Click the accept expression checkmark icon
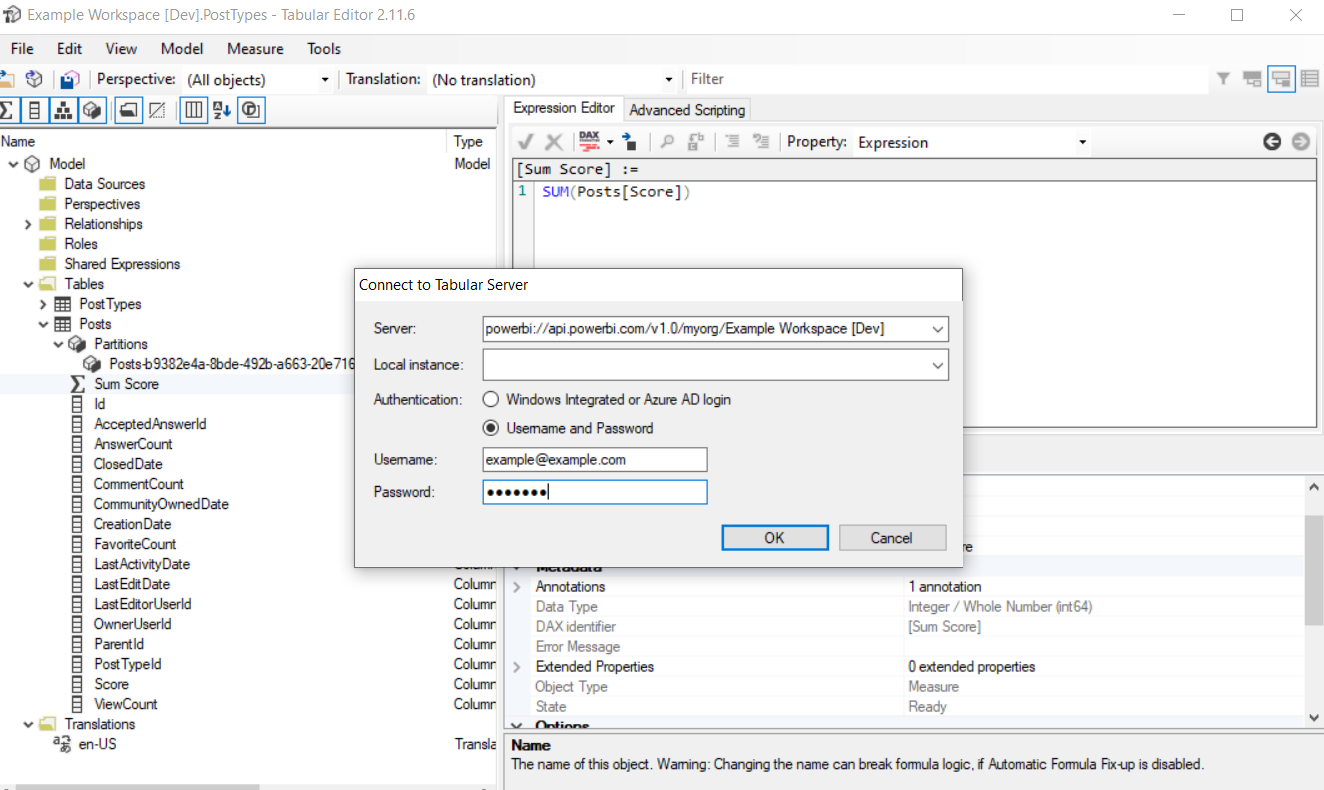This screenshot has height=790, width=1324. [526, 142]
